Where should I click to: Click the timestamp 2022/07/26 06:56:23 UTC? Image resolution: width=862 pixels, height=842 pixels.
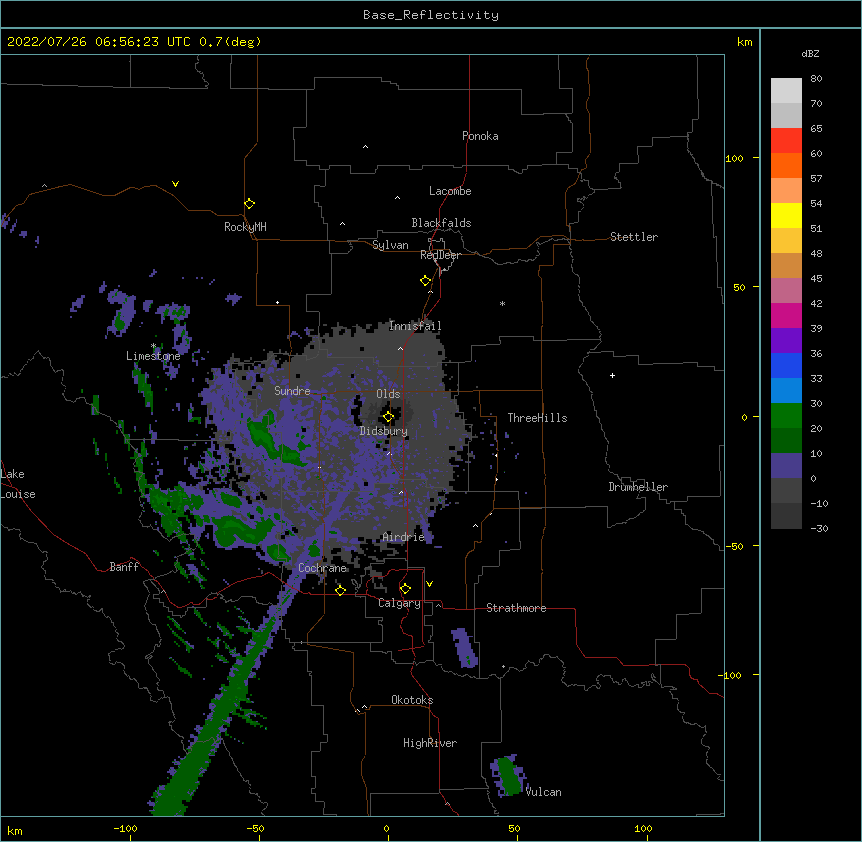tap(99, 42)
